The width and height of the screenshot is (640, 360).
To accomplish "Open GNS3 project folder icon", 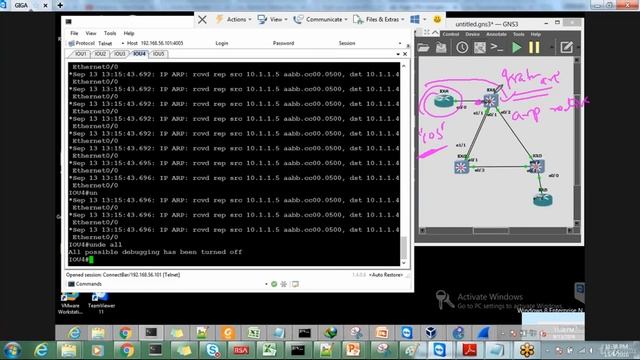I will click(x=423, y=48).
